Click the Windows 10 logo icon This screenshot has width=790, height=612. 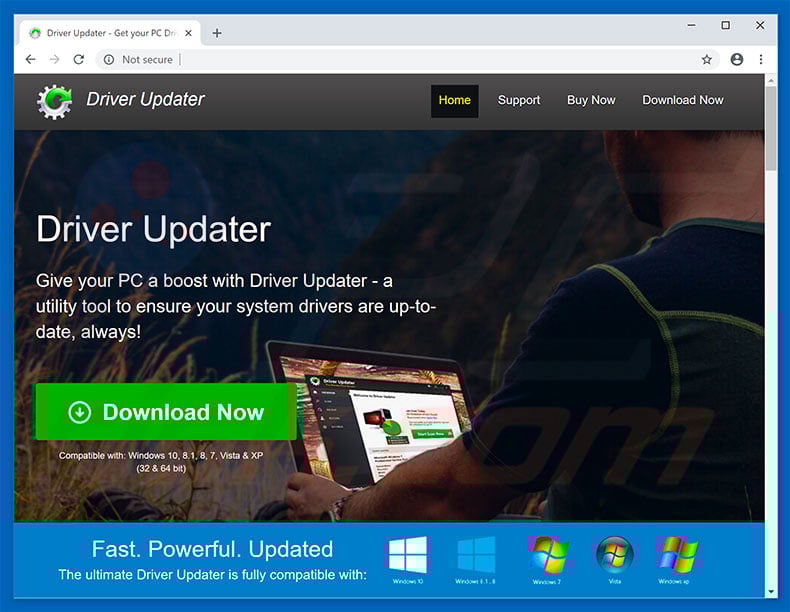coord(408,554)
